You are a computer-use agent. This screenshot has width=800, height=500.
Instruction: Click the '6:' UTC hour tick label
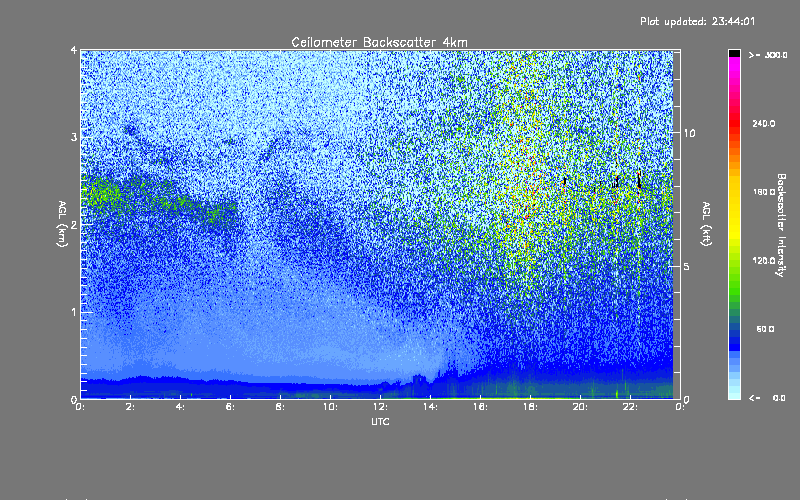pyautogui.click(x=231, y=407)
